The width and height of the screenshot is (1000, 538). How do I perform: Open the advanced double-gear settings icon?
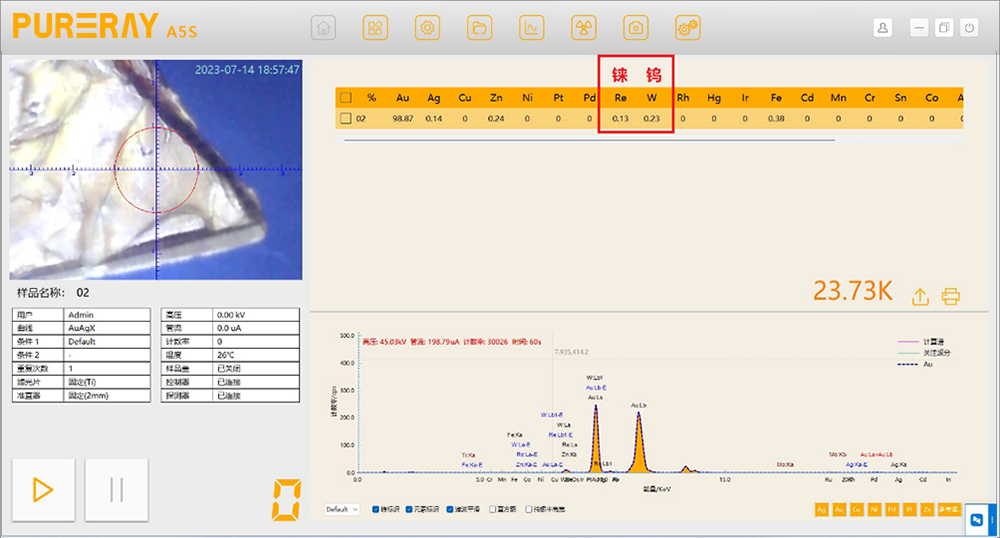coord(687,28)
